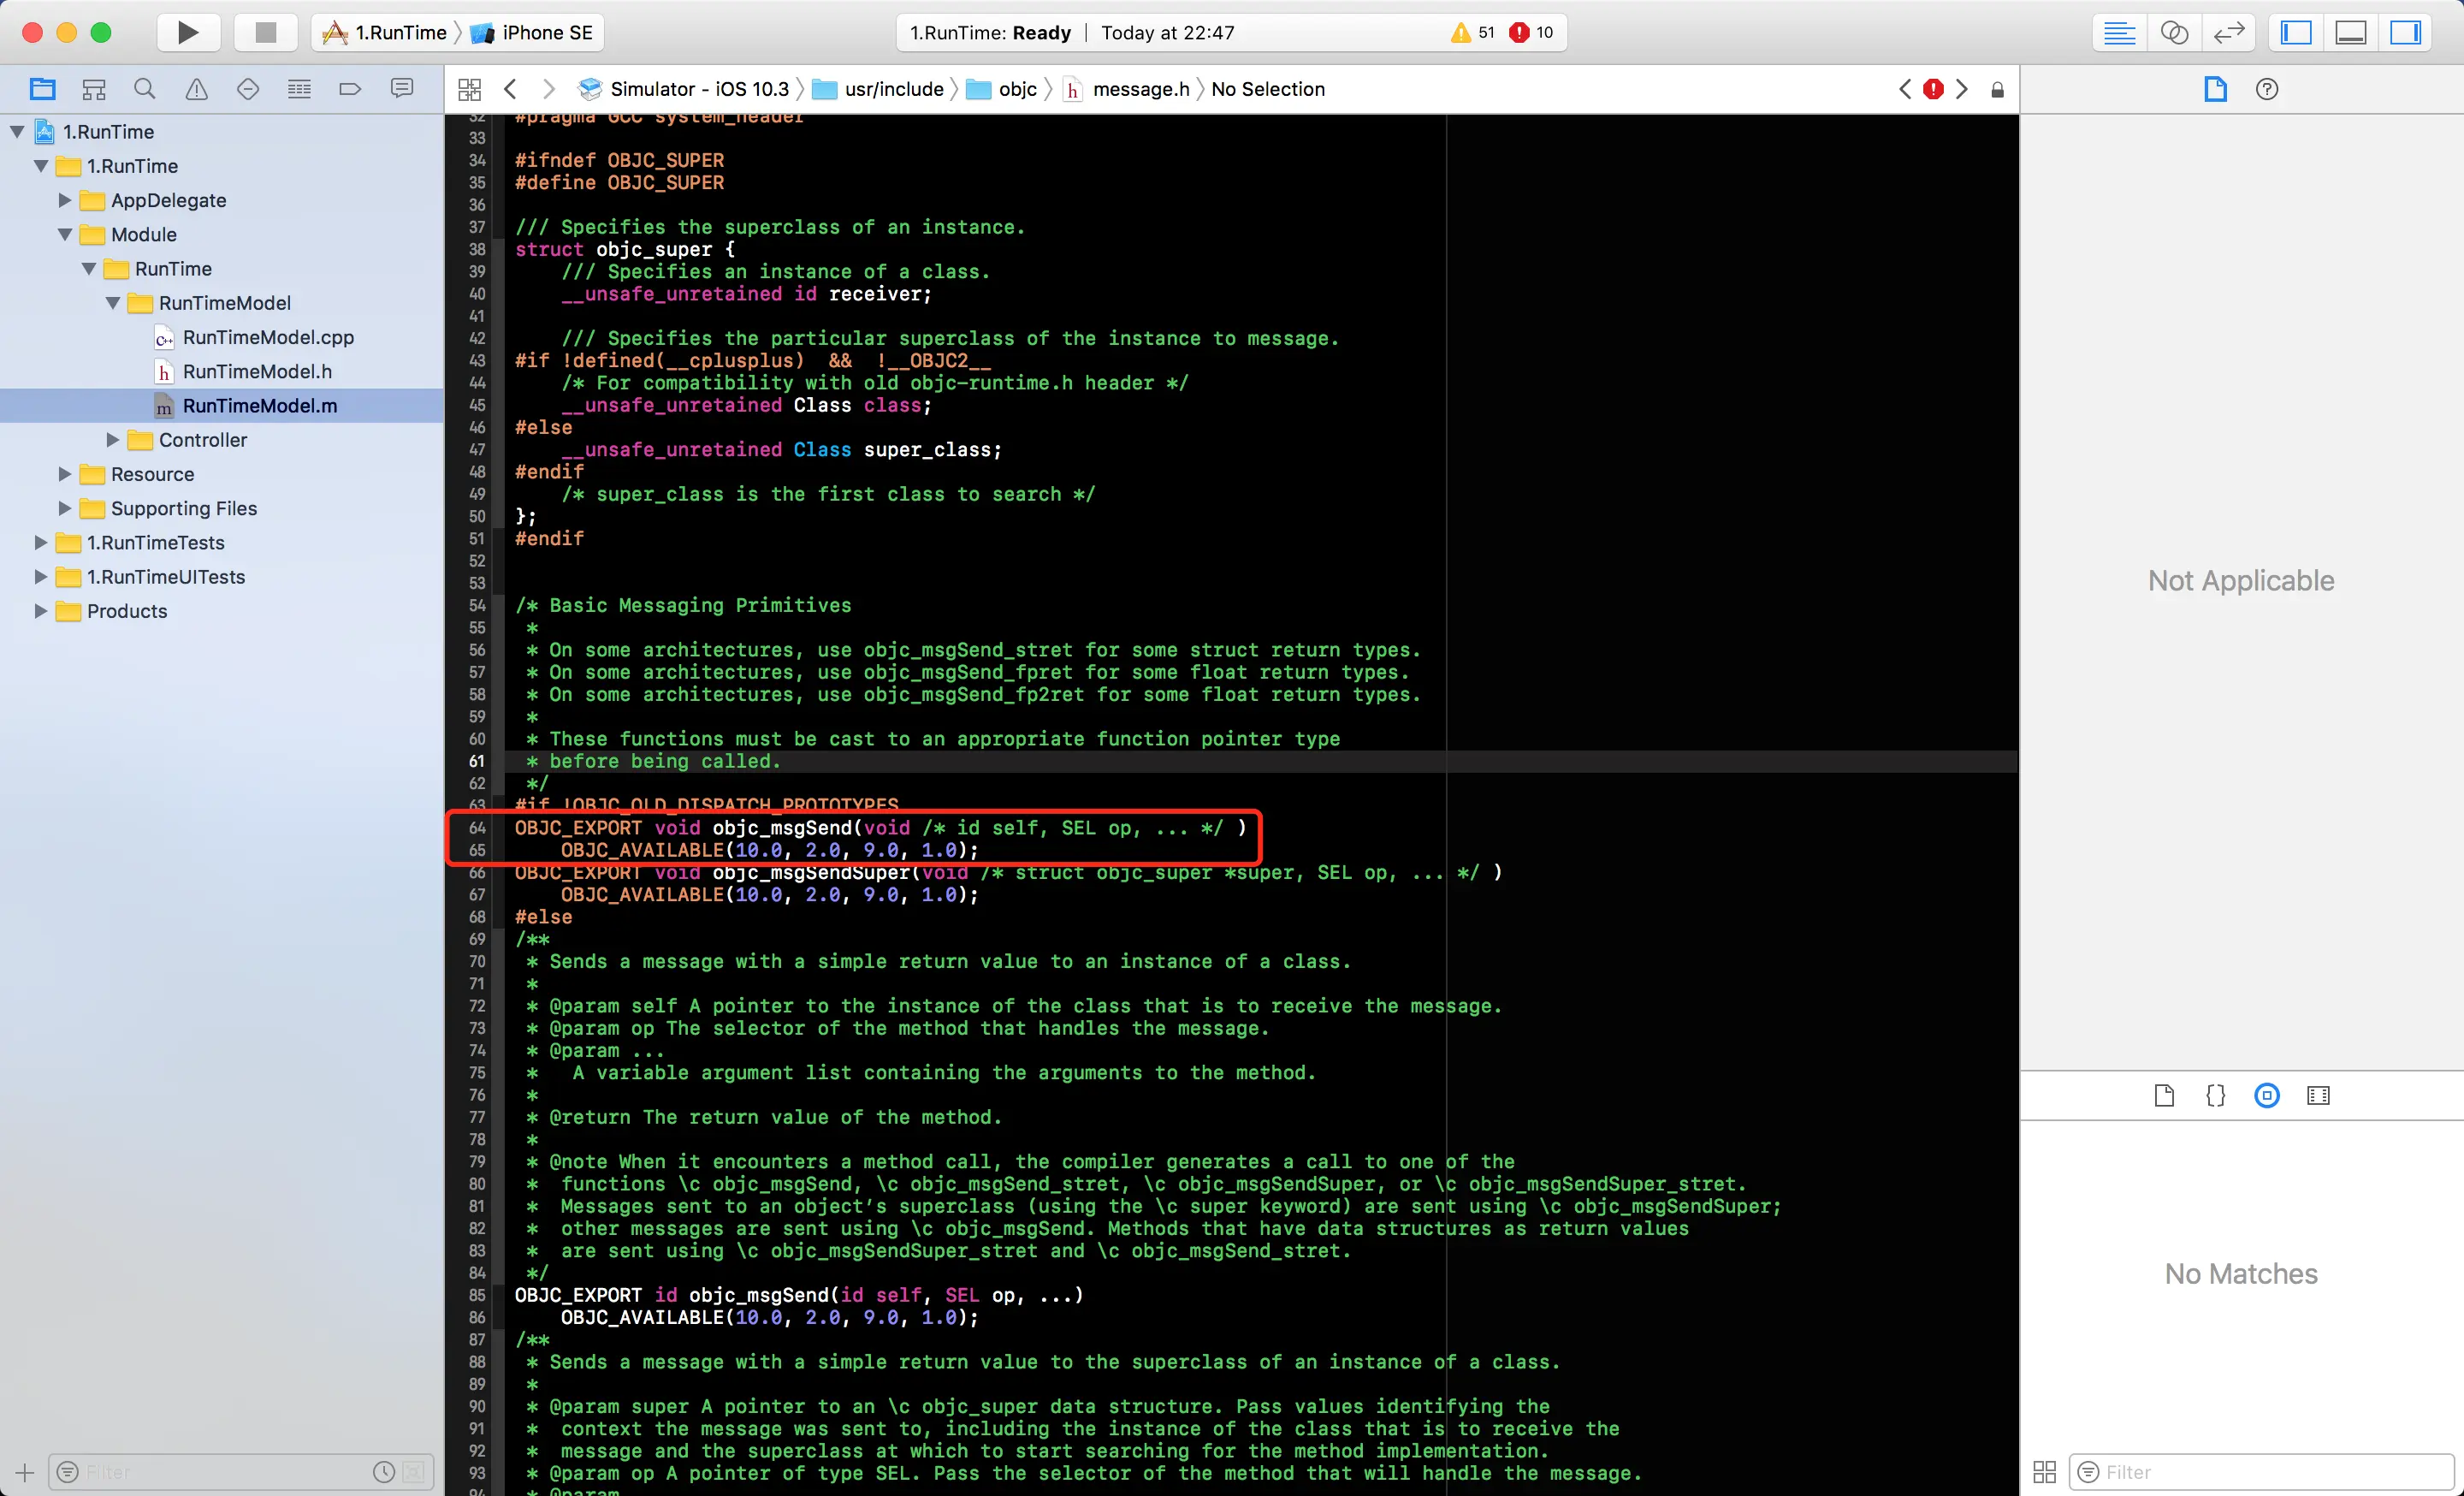This screenshot has height=1496, width=2464.
Task: Switch to the Standard editor
Action: (x=2119, y=33)
